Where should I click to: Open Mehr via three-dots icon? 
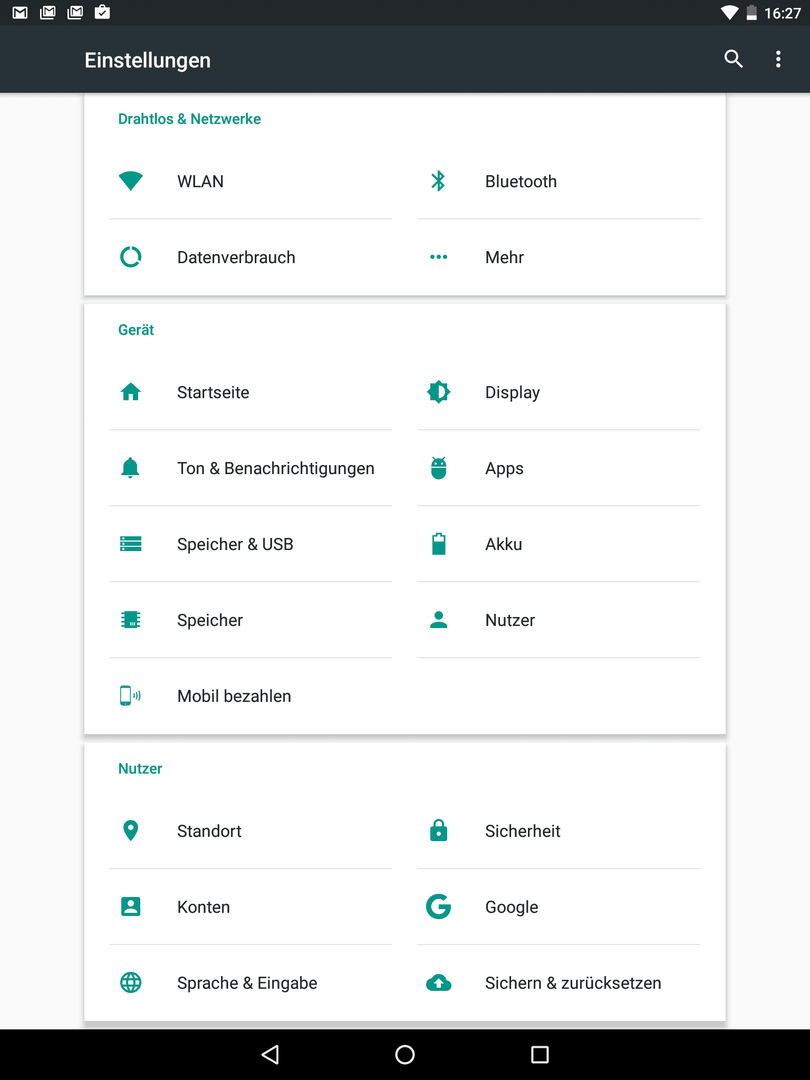(x=438, y=257)
